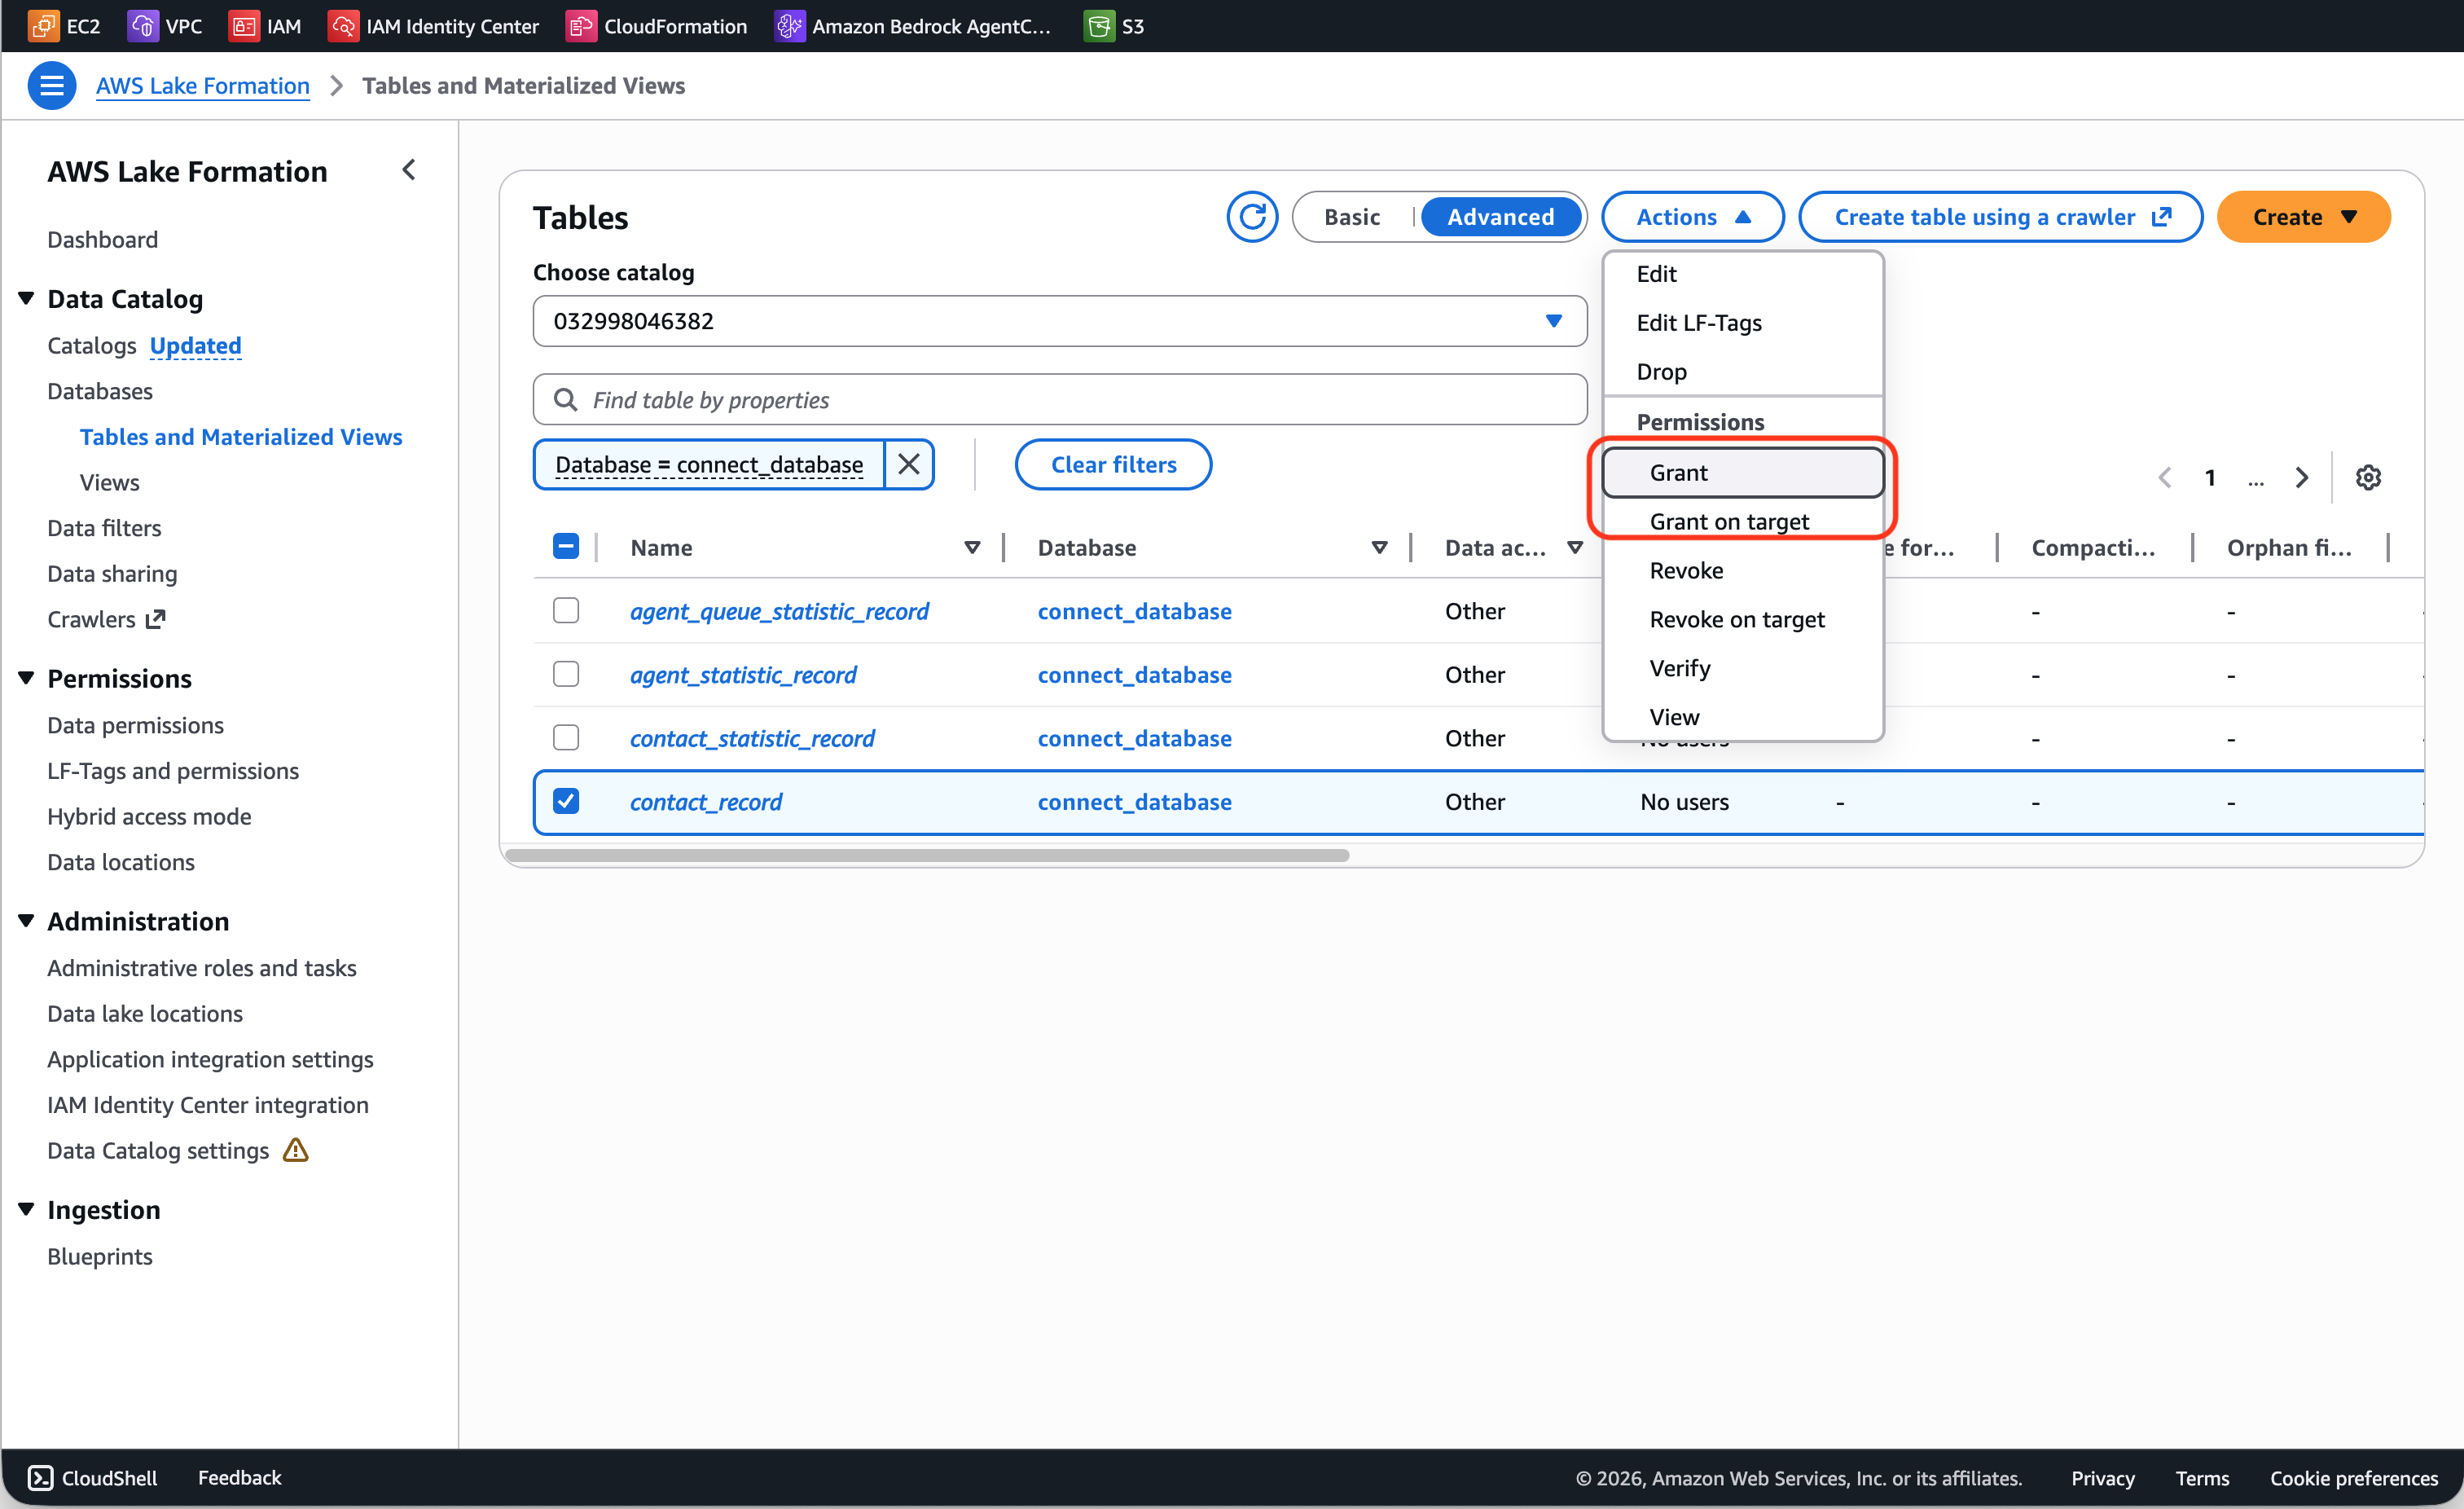Open the CloudFormation shortcut icon
The image size is (2464, 1509).
(x=582, y=26)
